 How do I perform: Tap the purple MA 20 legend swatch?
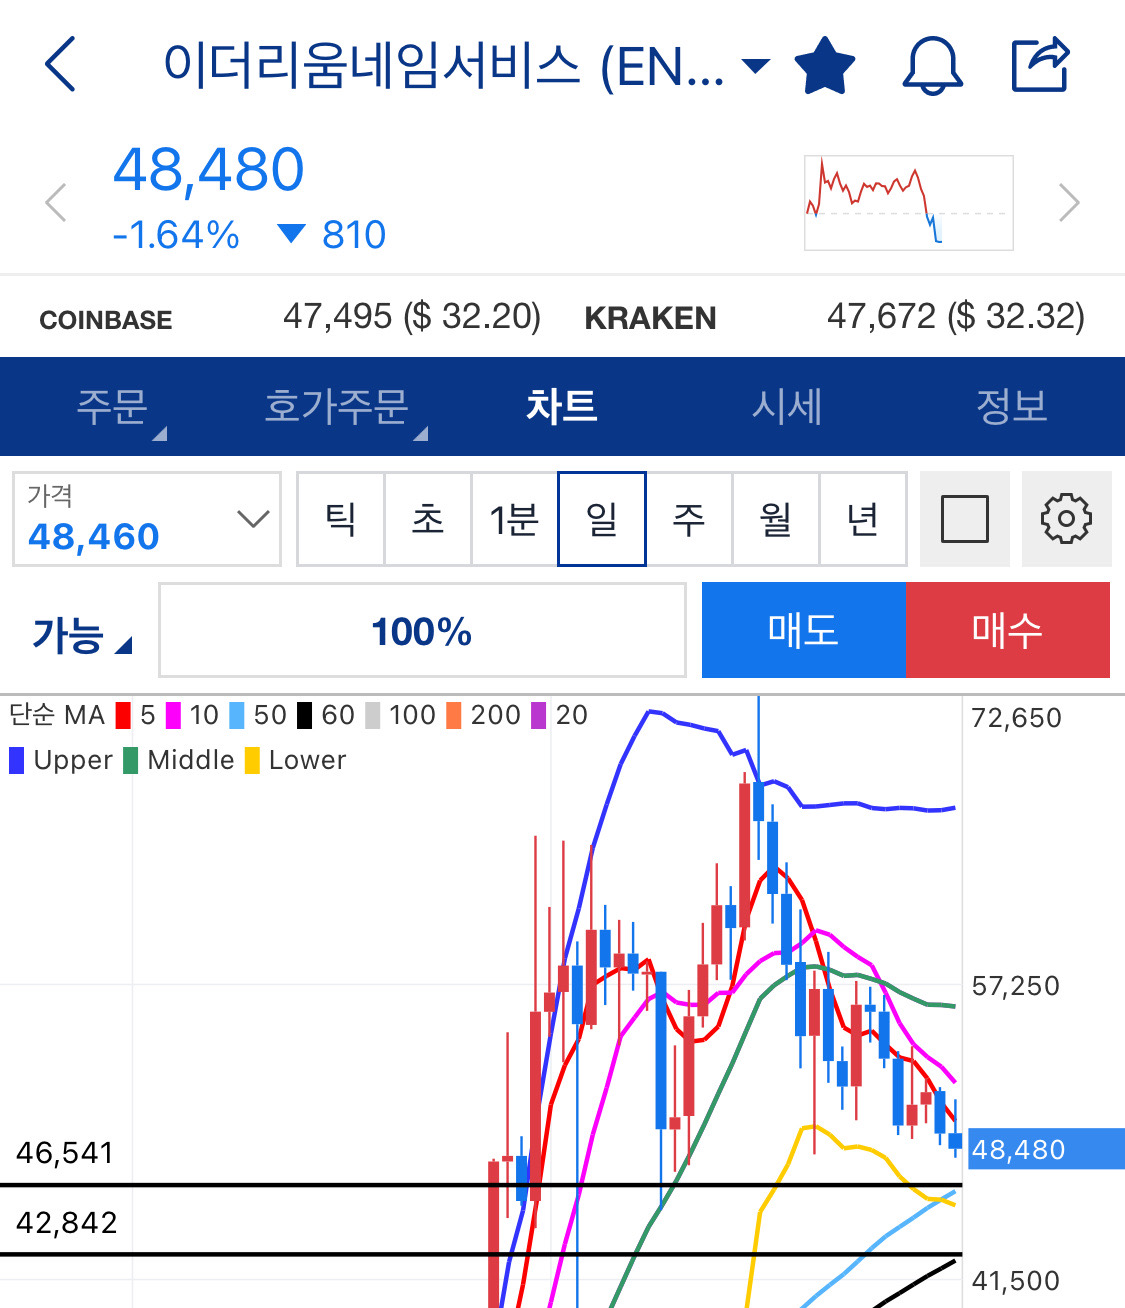[539, 716]
